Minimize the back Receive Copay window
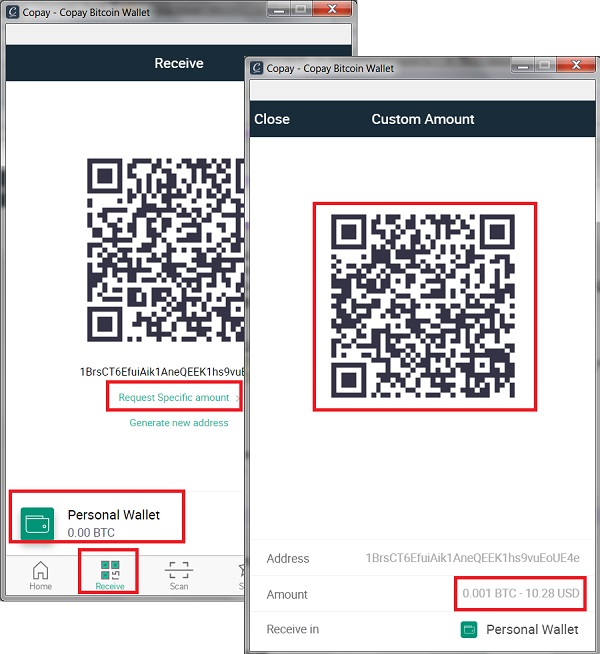The height and width of the screenshot is (654, 600). click(279, 10)
